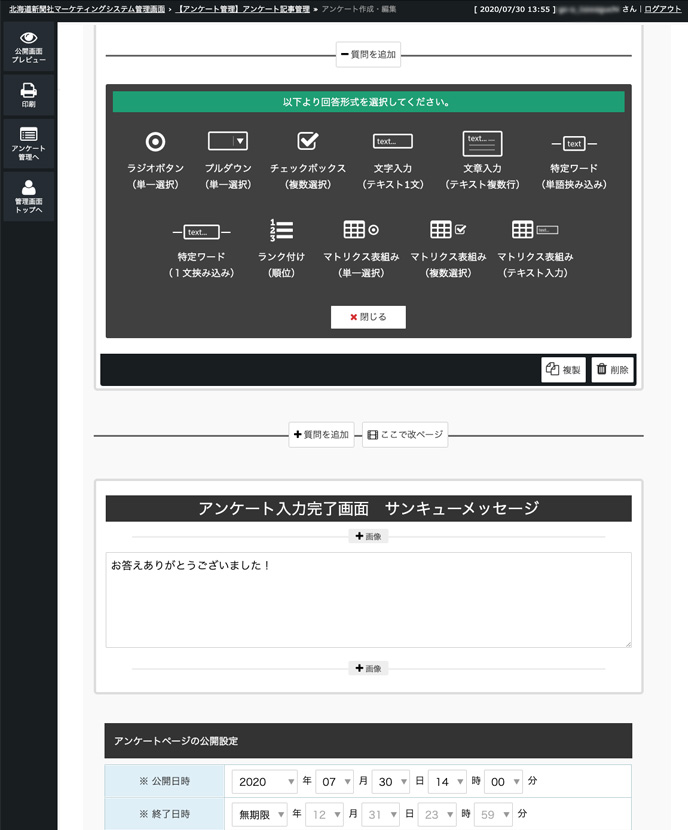Select the radio button answer type icon

[155, 142]
